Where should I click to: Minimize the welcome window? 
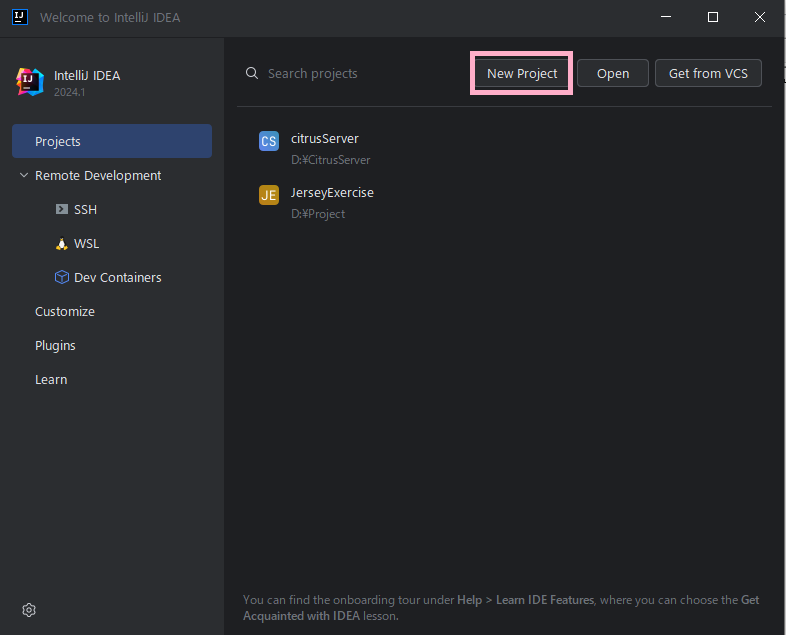pyautogui.click(x=666, y=17)
